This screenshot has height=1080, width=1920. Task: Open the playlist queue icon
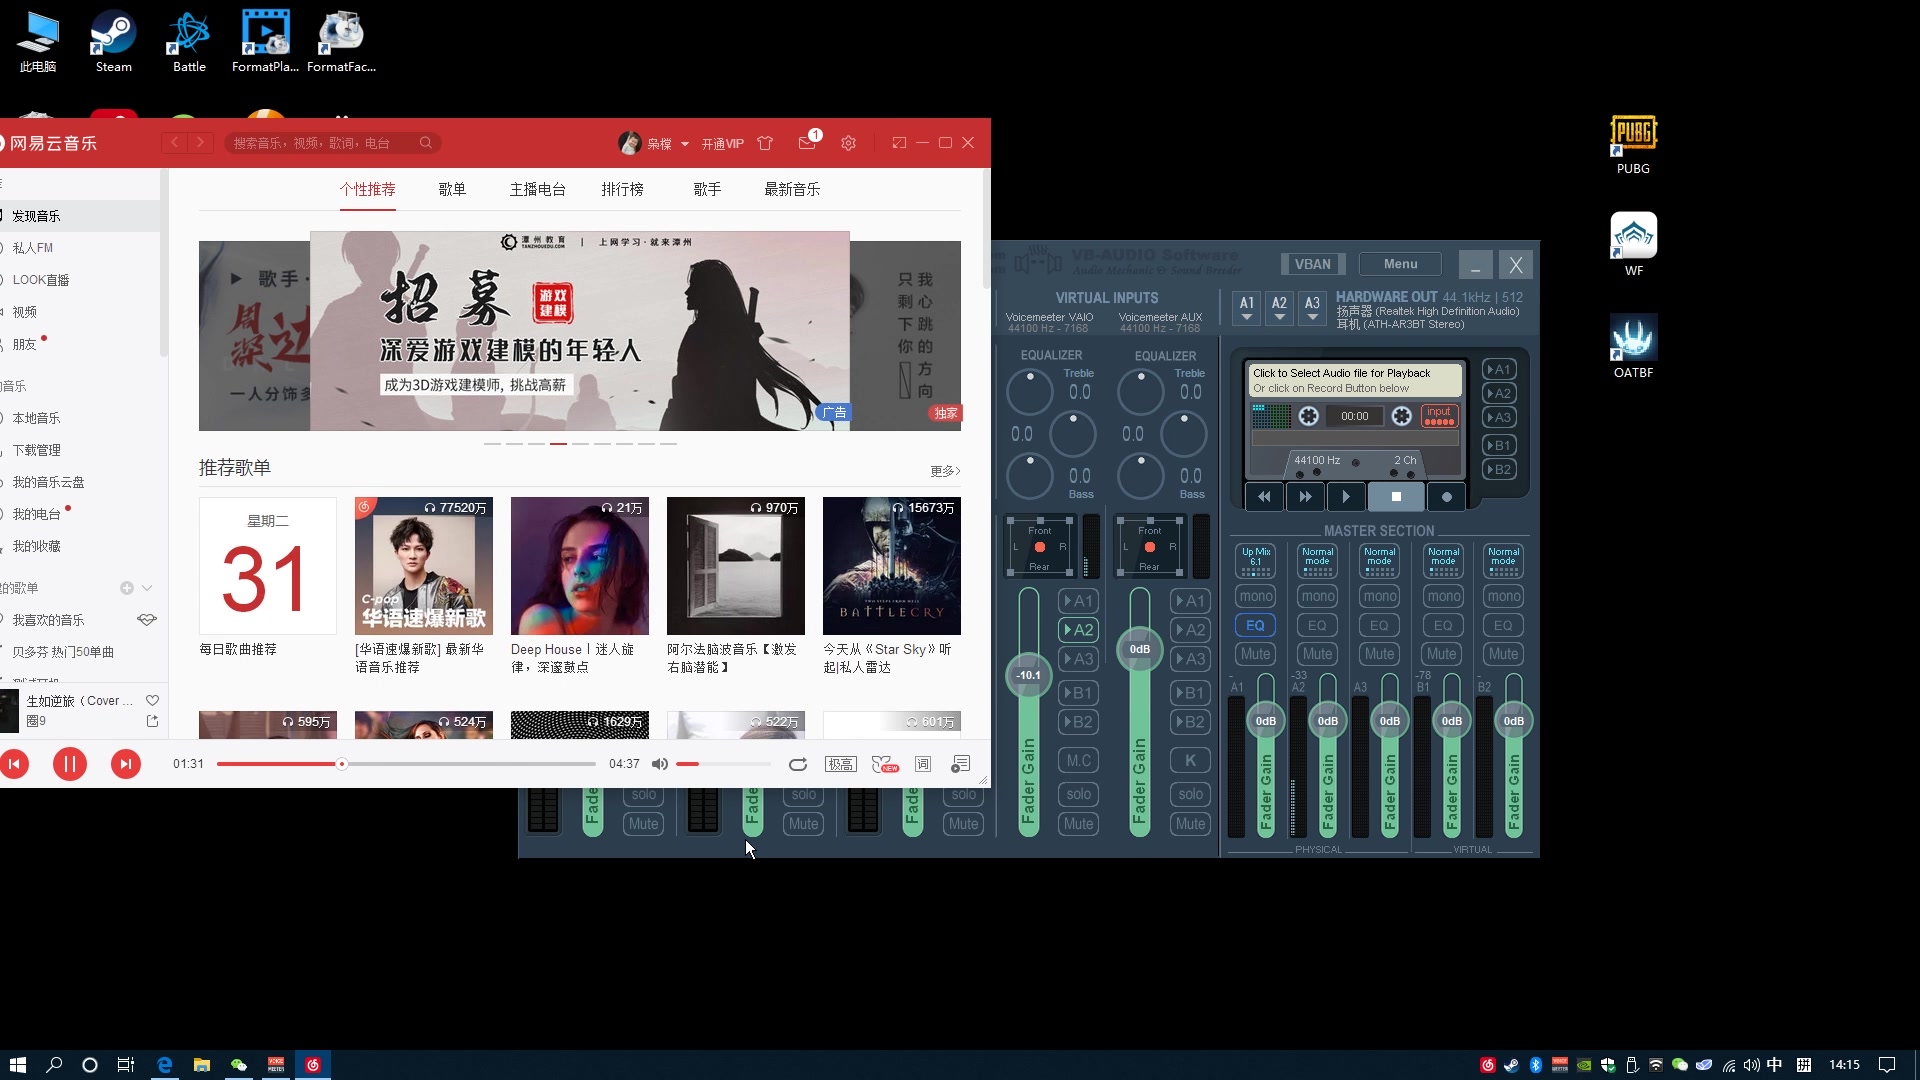click(960, 764)
